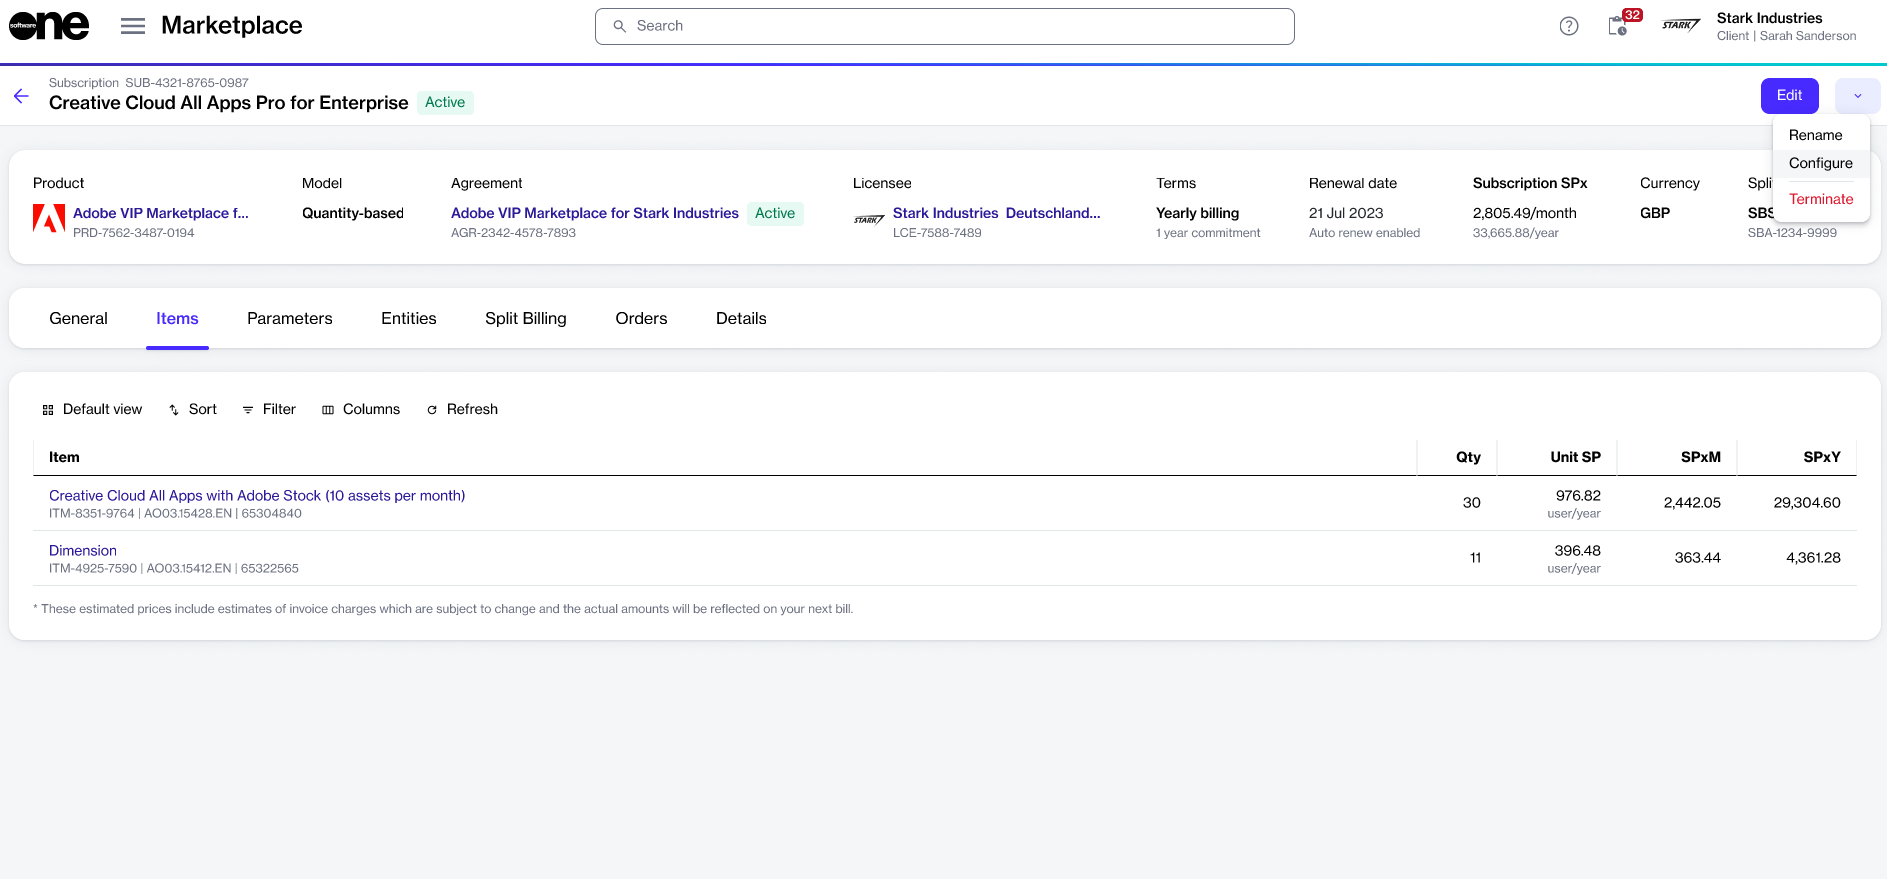Open the help question mark icon
This screenshot has height=879, width=1887.
[x=1568, y=26]
